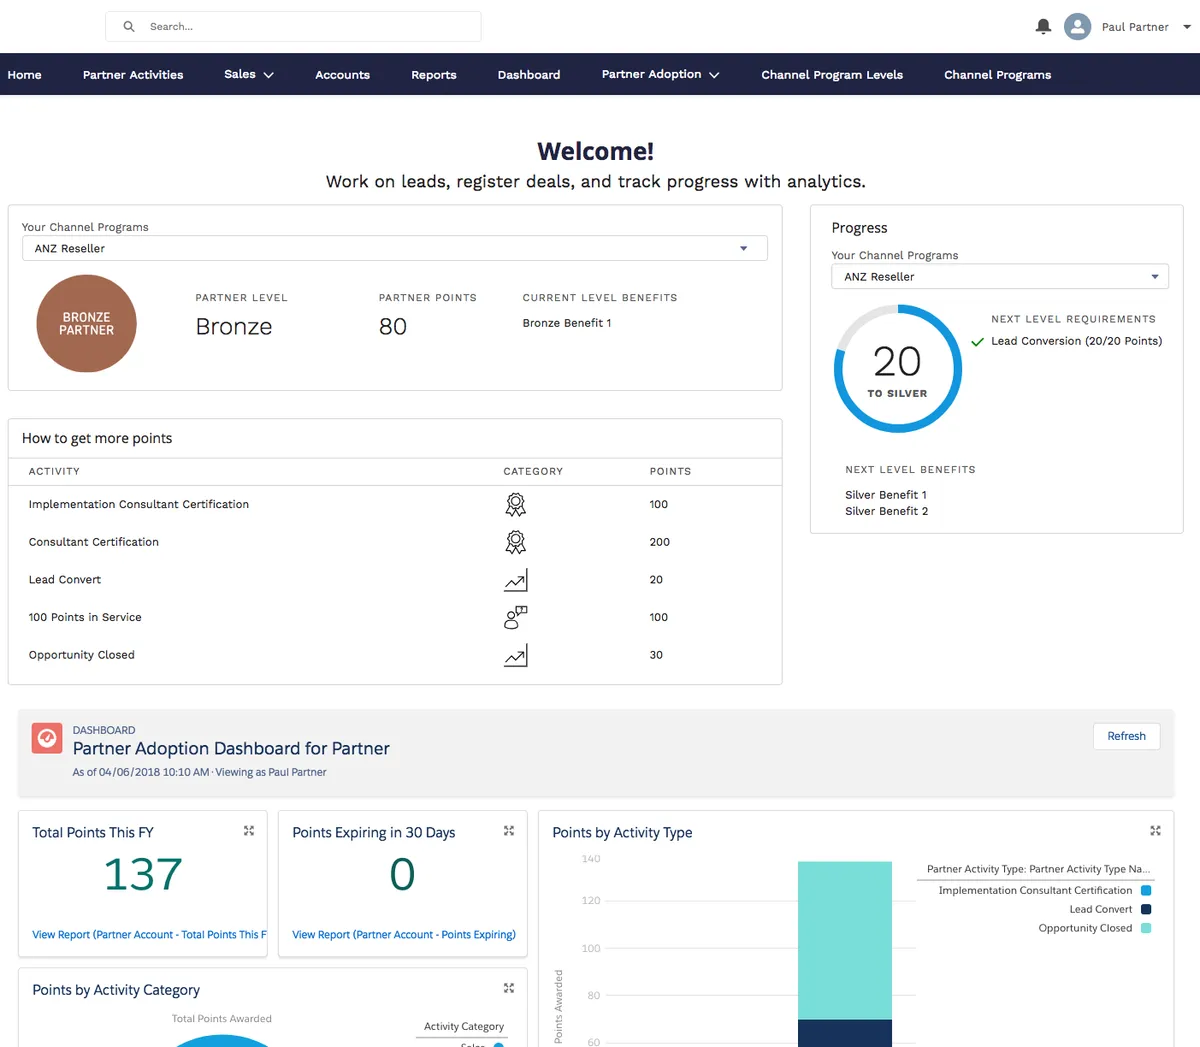Image resolution: width=1200 pixels, height=1047 pixels.
Task: Switch to the Dashboard tab
Action: pyautogui.click(x=529, y=75)
